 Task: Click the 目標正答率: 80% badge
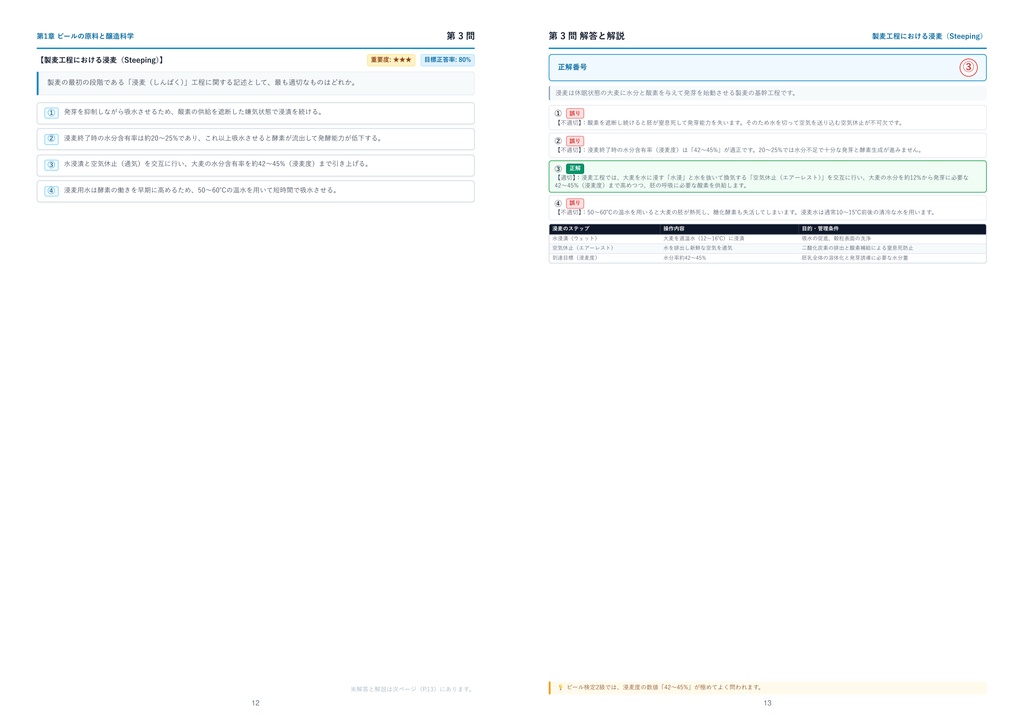pyautogui.click(x=447, y=60)
